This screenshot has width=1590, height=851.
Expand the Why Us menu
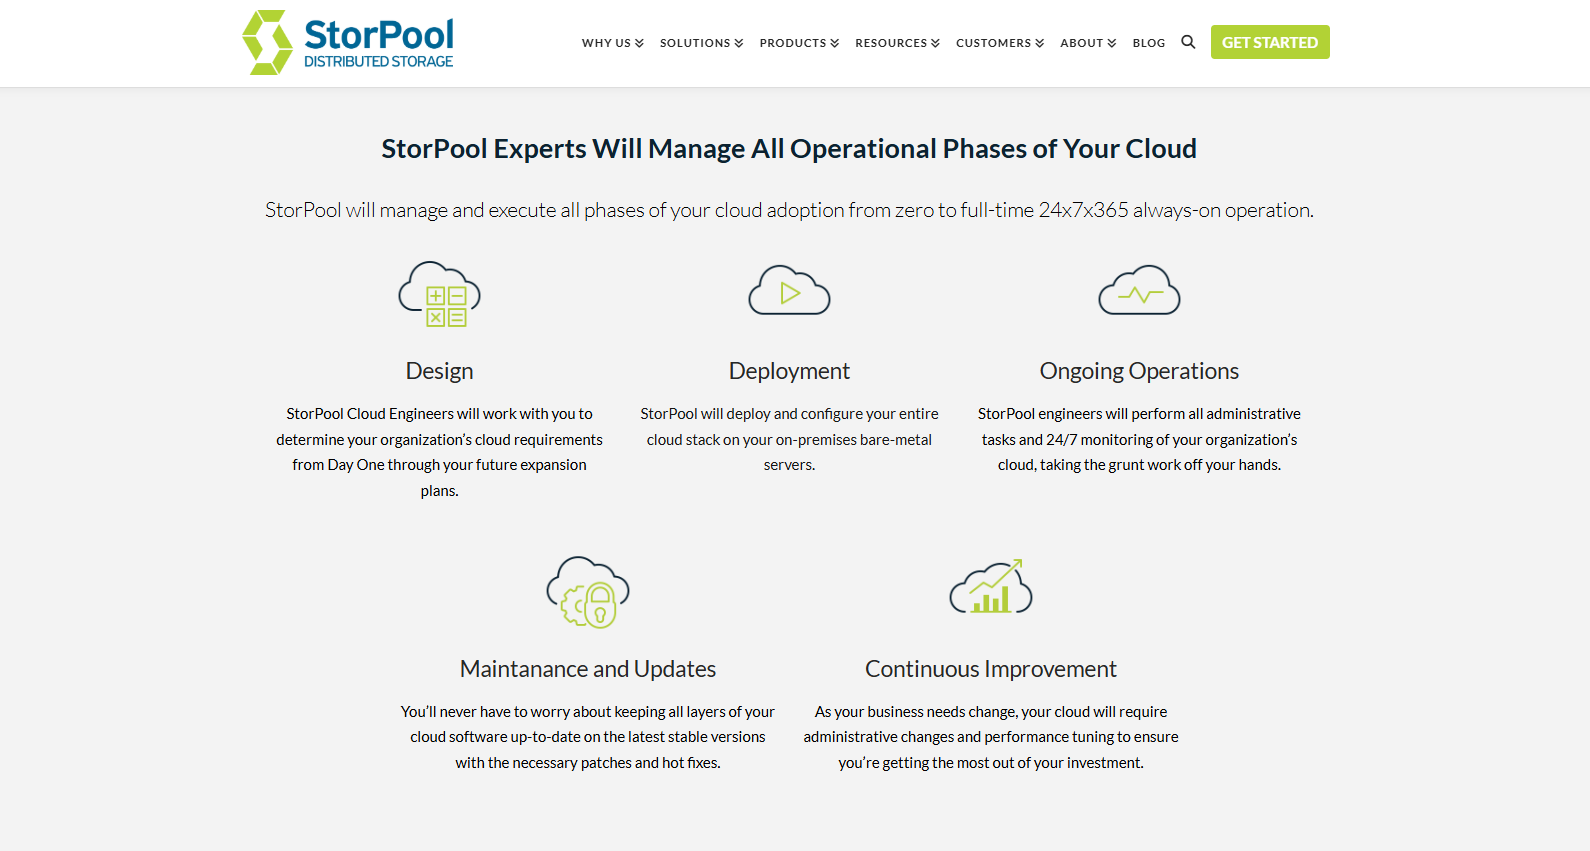(613, 43)
